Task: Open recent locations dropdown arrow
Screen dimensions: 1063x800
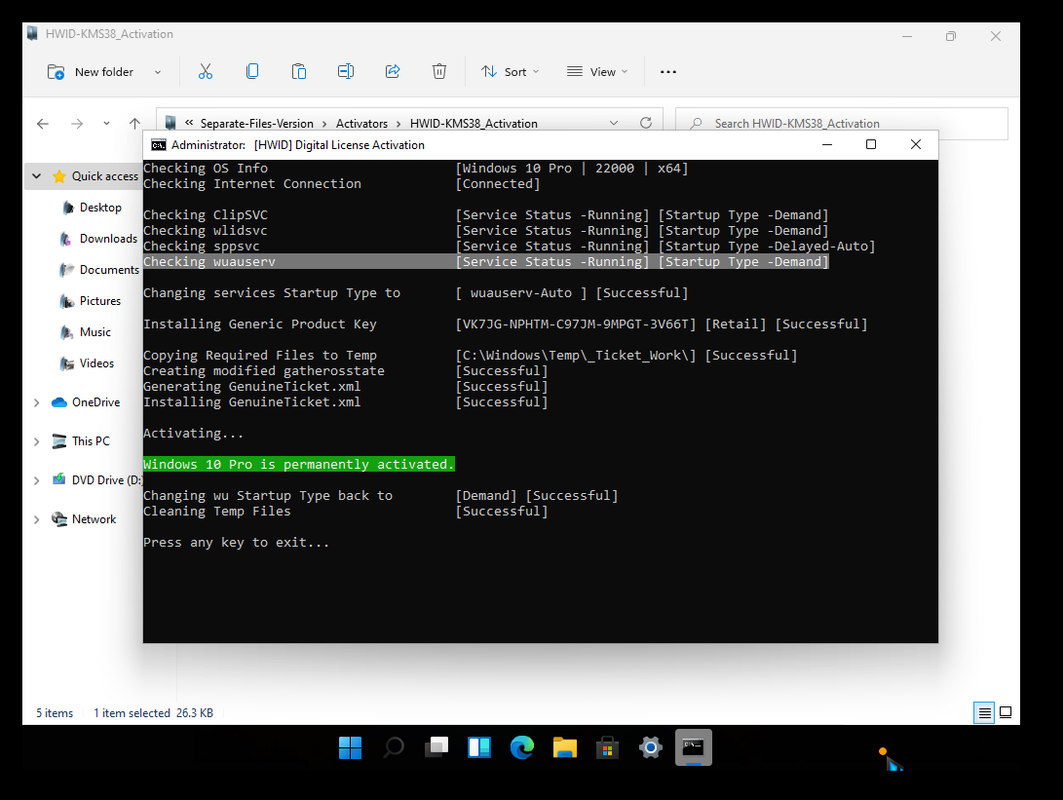Action: point(106,123)
